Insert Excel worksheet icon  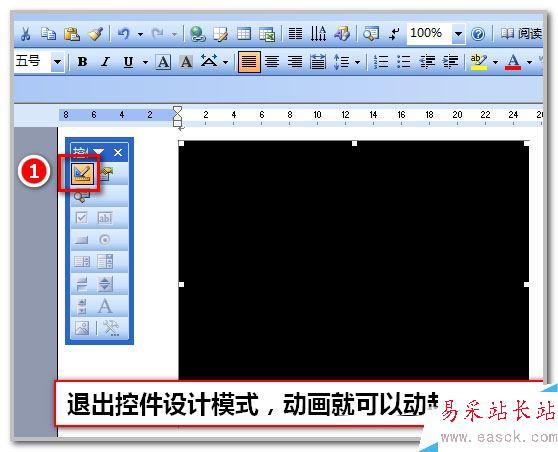pos(267,34)
